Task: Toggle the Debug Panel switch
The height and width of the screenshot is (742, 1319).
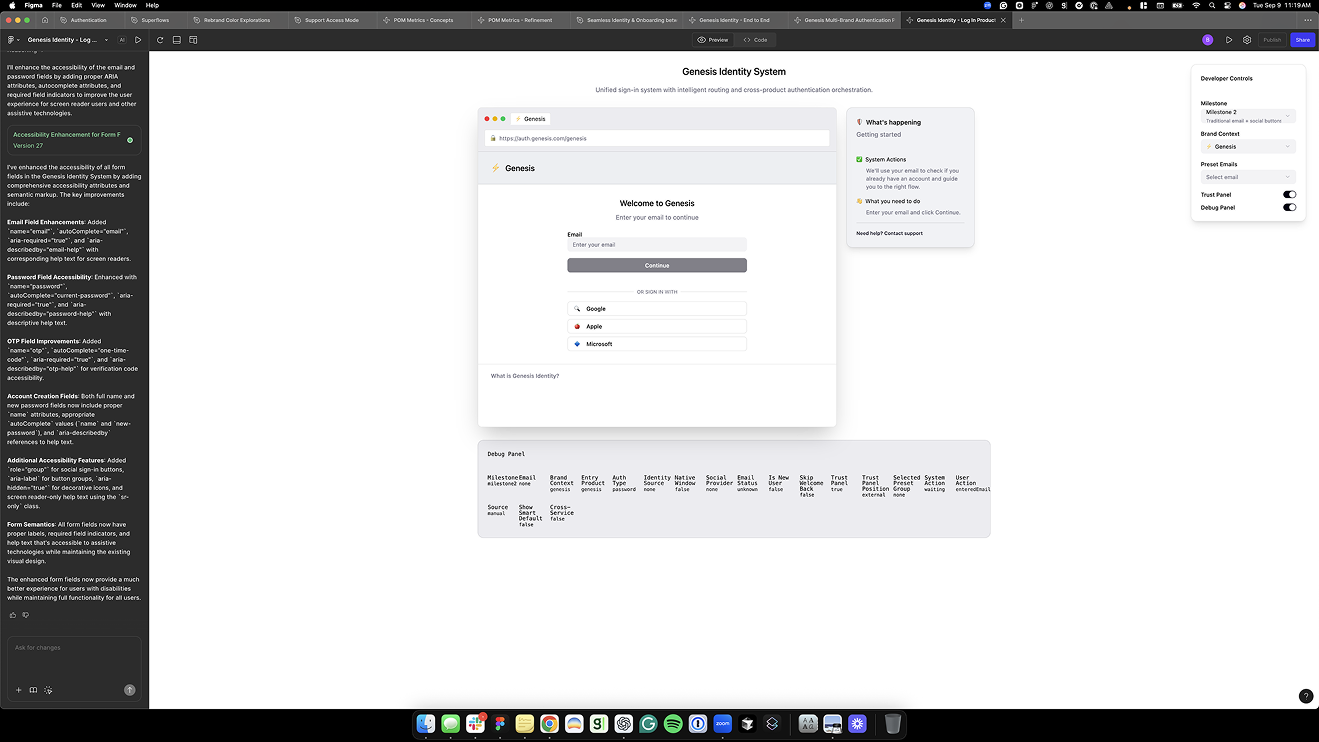Action: click(1289, 208)
